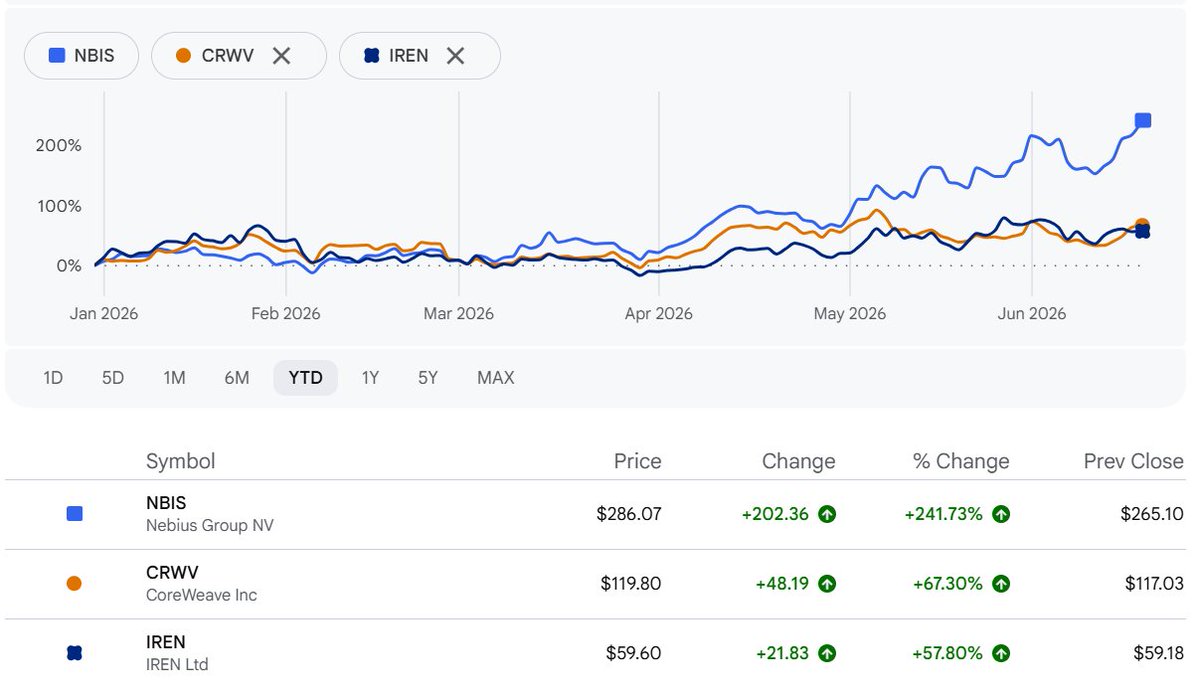The height and width of the screenshot is (698, 1200).
Task: Switch chart range to 6M
Action: (237, 378)
